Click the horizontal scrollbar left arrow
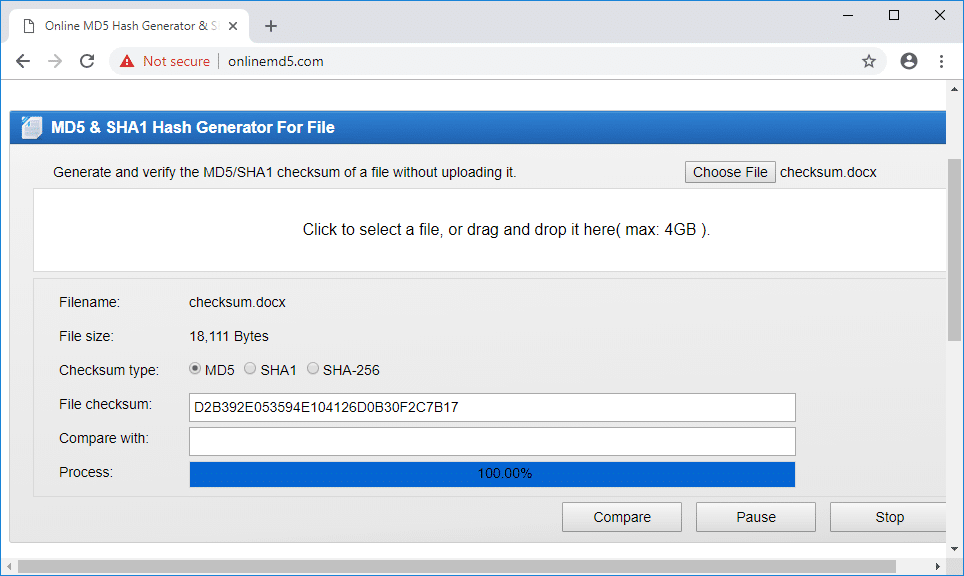Viewport: 964px width, 576px height. click(x=9, y=566)
